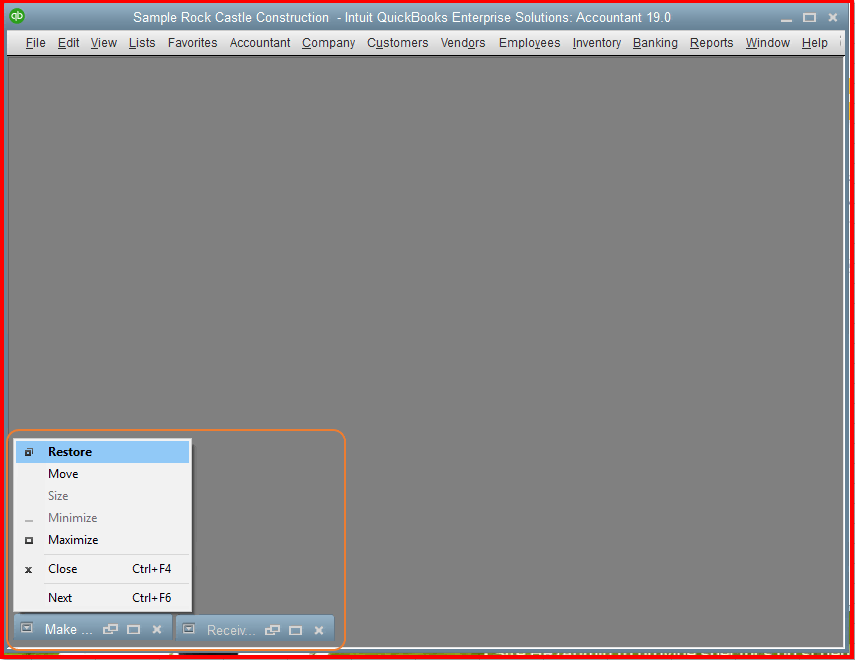Click the maximize icon on Receive taskbar button
Screen dimensions: 855x660
point(294,629)
